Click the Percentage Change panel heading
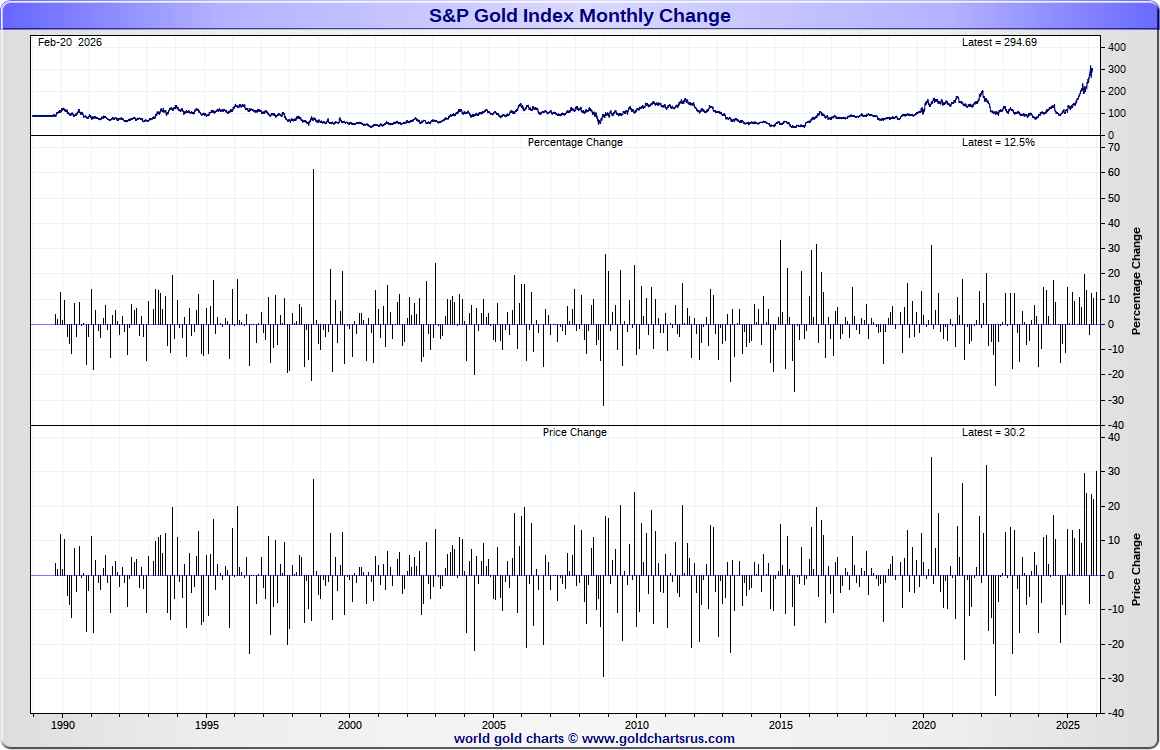This screenshot has height=750, width=1160. [x=575, y=142]
